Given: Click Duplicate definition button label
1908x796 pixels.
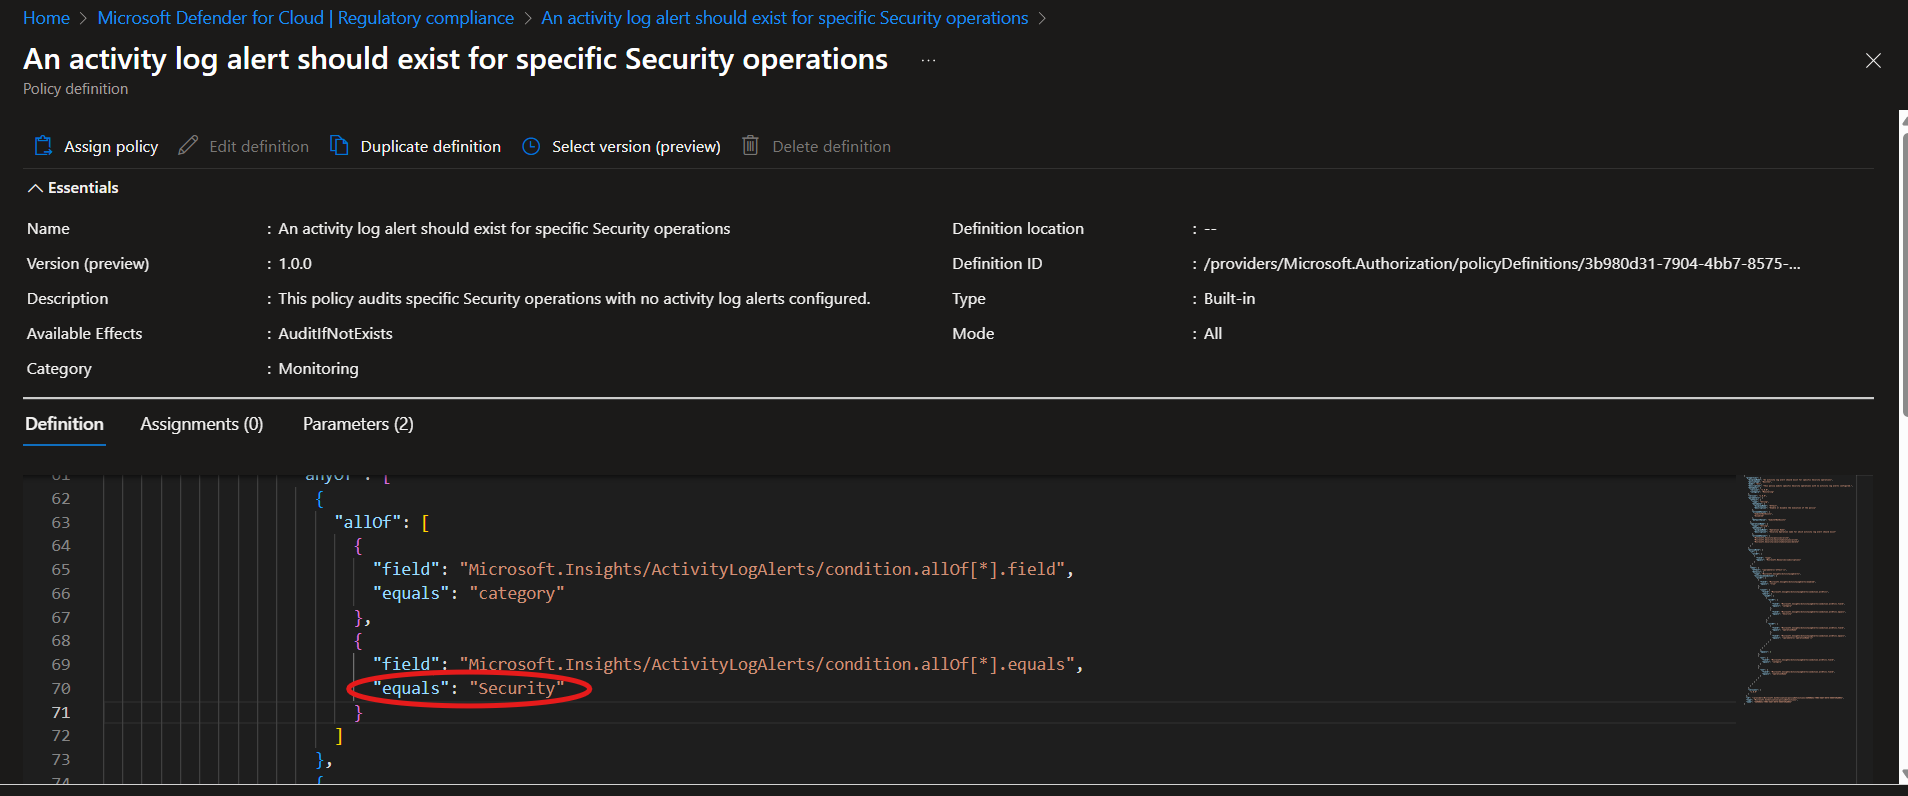Looking at the screenshot, I should (430, 146).
